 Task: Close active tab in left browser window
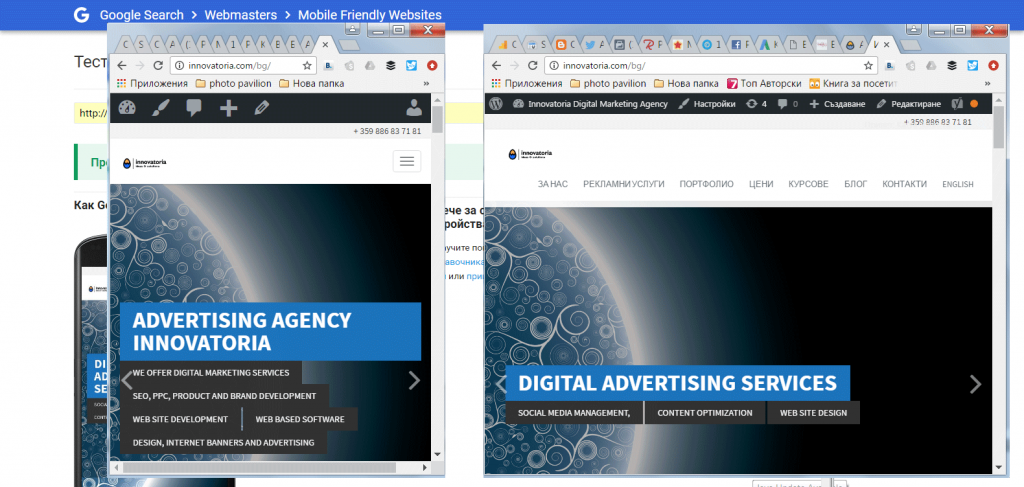[x=325, y=44]
